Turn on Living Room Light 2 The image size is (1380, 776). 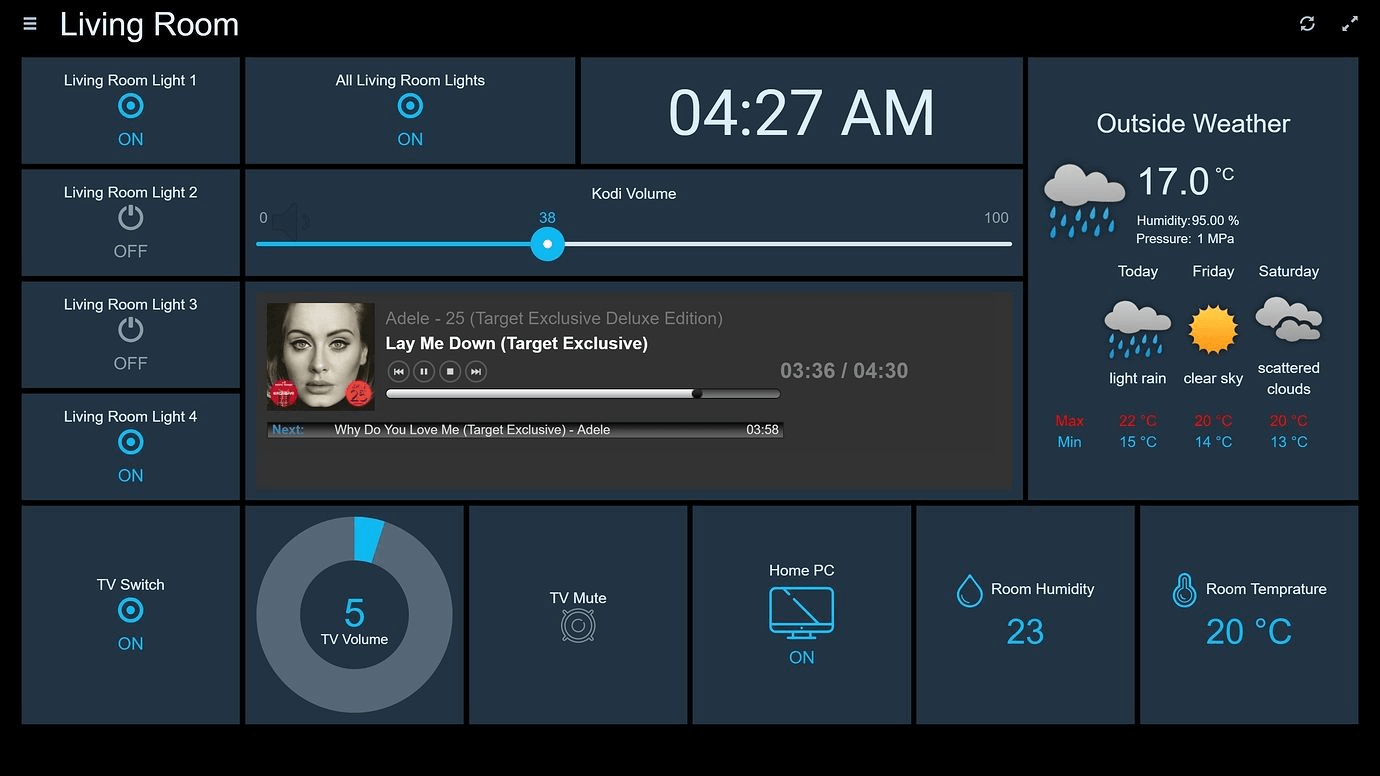[x=130, y=217]
